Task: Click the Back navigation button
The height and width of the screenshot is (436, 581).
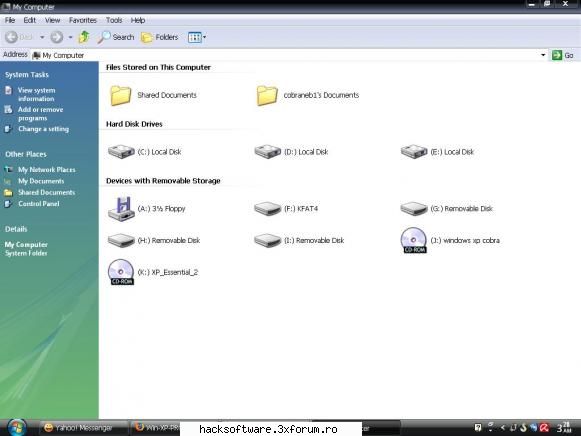Action: 19,37
